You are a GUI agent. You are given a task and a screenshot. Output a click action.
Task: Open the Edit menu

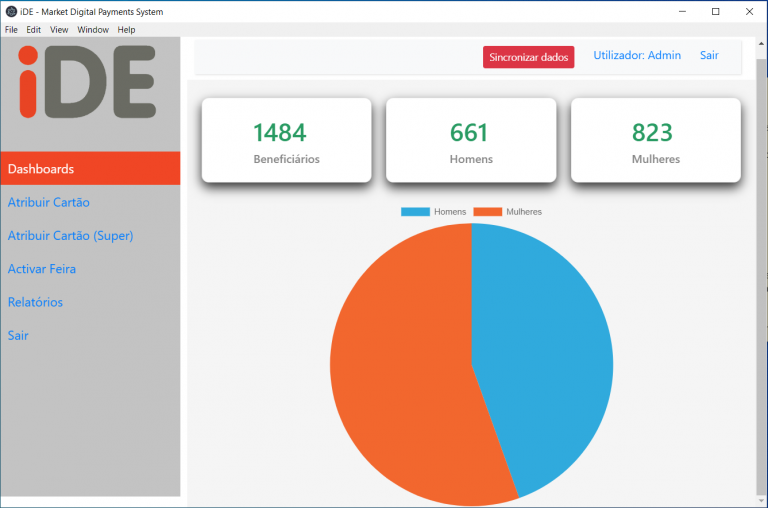tap(34, 30)
